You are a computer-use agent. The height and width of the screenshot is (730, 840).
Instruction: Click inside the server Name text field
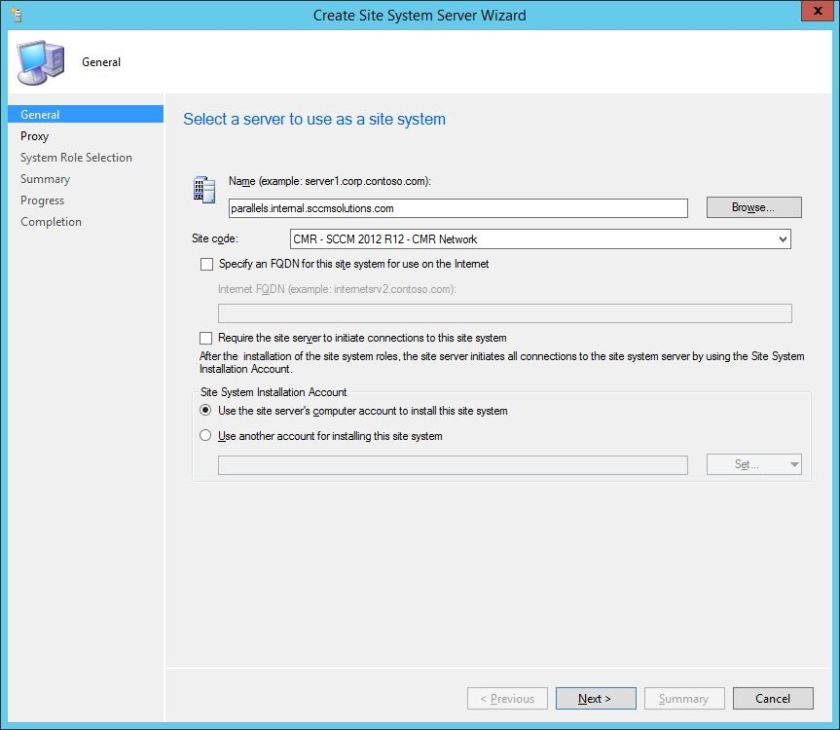pyautogui.click(x=450, y=208)
